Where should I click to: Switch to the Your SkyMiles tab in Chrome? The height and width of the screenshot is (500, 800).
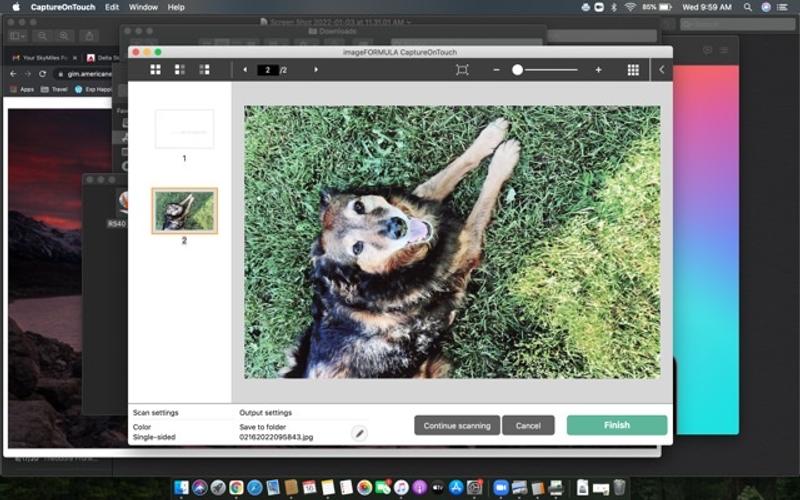(x=44, y=58)
